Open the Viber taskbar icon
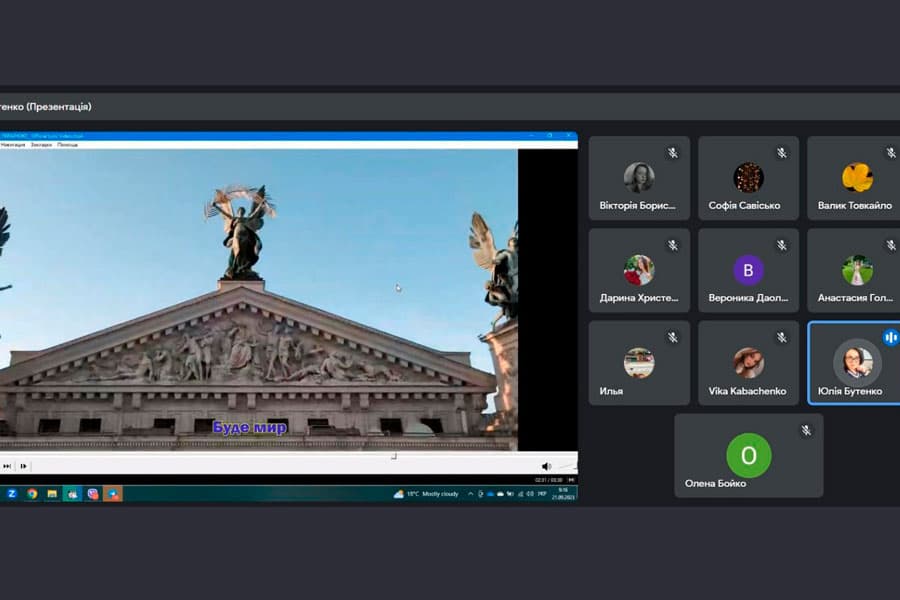900x600 pixels. 92,494
